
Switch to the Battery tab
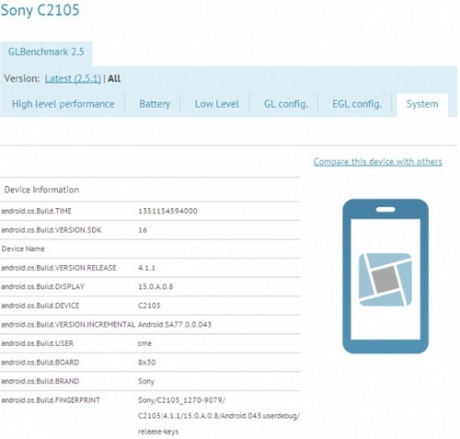tap(155, 104)
